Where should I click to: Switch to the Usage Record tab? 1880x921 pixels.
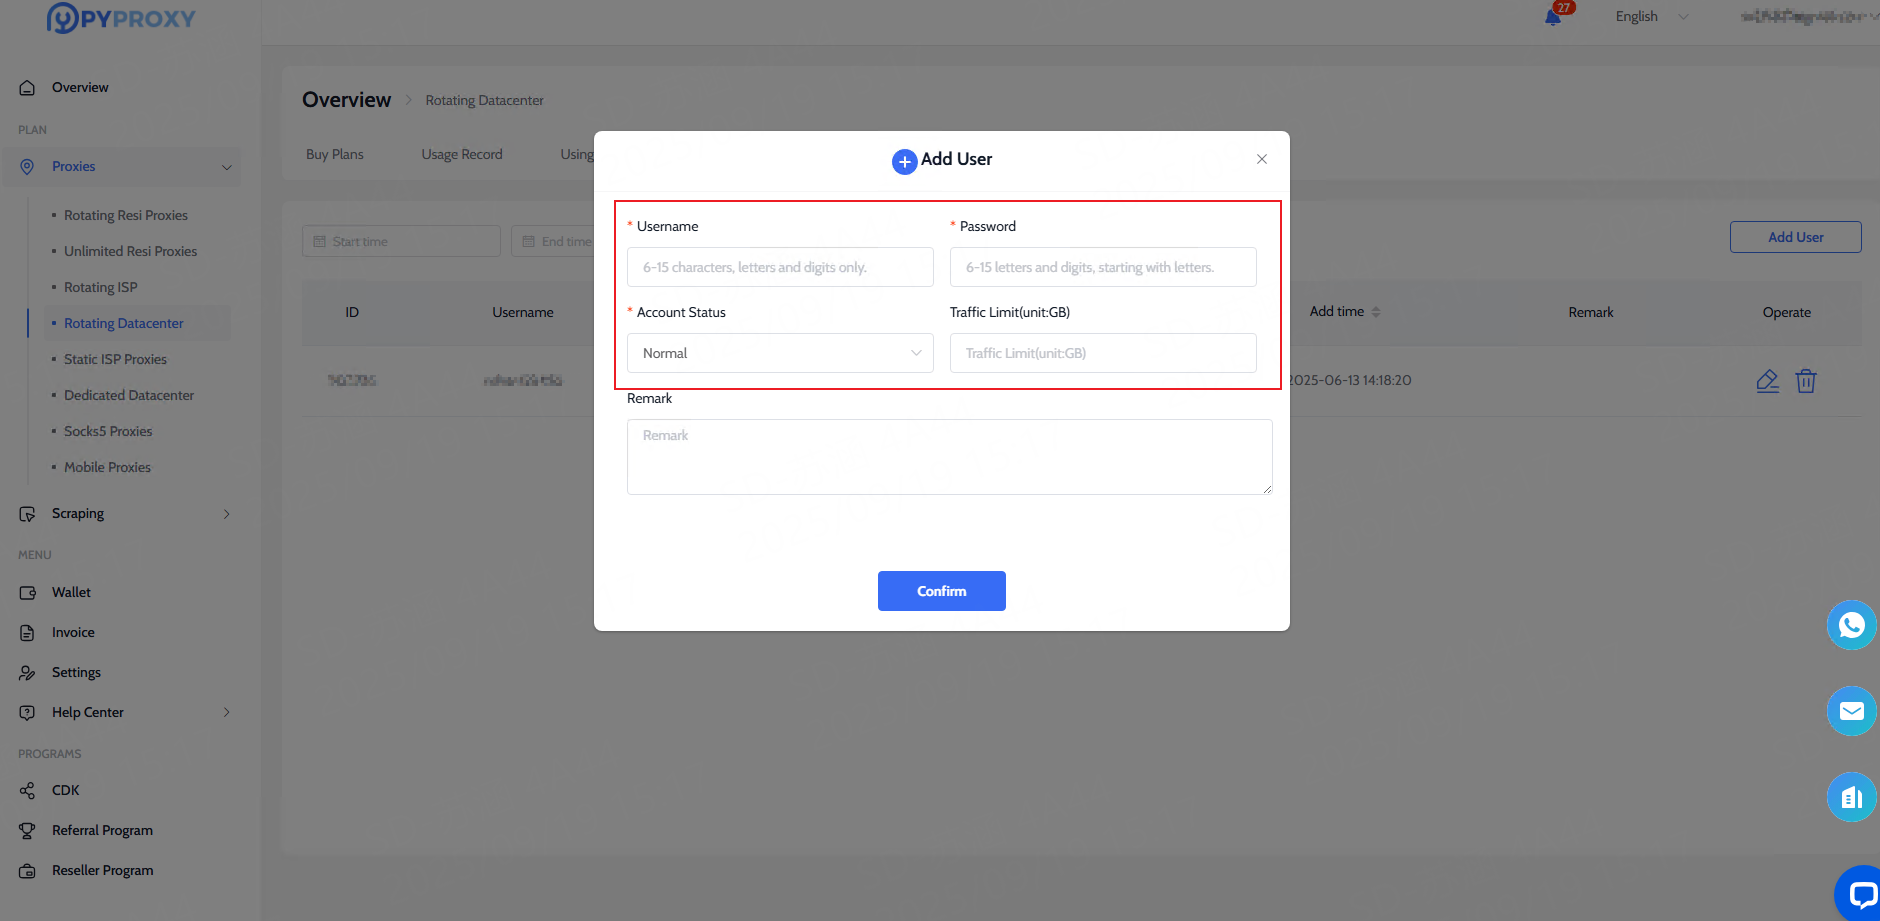pos(462,154)
